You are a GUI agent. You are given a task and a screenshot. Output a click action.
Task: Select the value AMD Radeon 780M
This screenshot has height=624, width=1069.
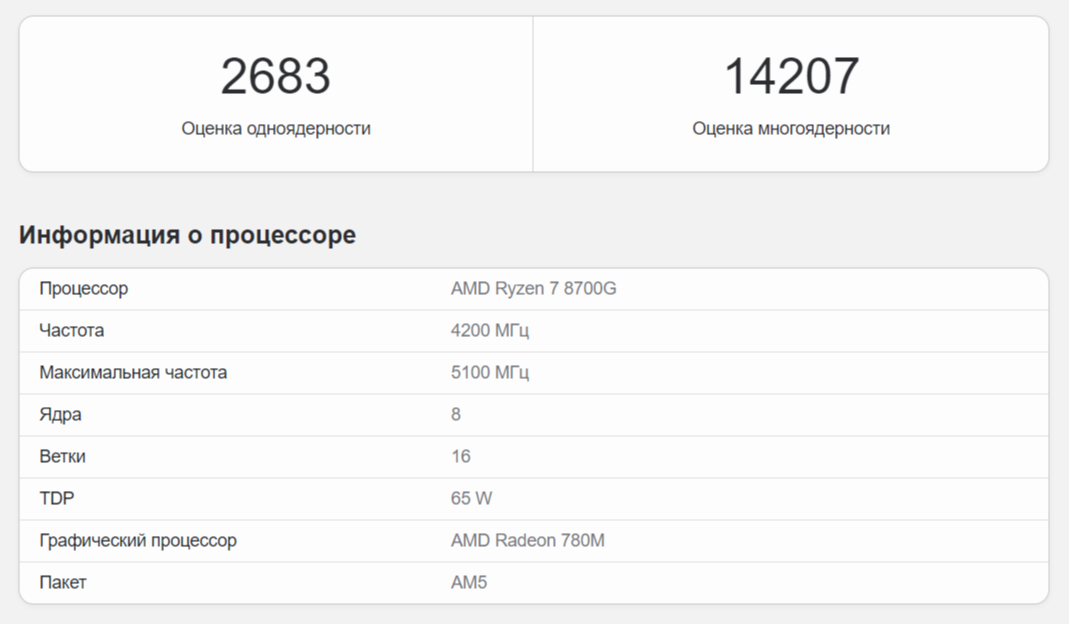[x=528, y=540]
